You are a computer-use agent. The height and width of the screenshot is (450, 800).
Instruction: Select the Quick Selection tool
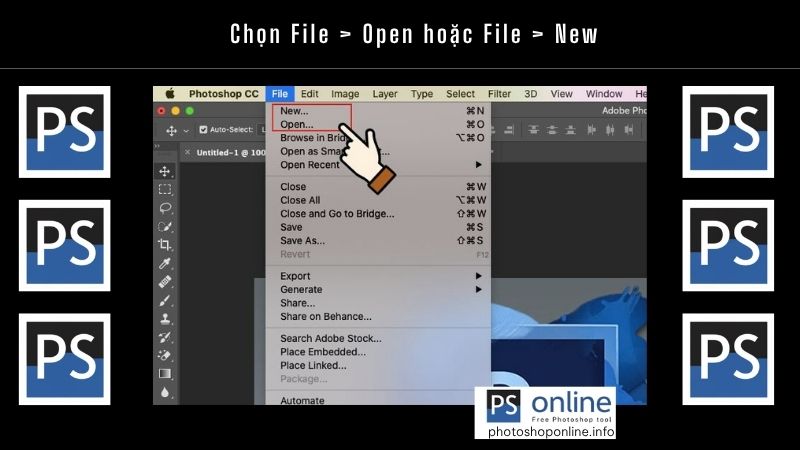coord(165,227)
